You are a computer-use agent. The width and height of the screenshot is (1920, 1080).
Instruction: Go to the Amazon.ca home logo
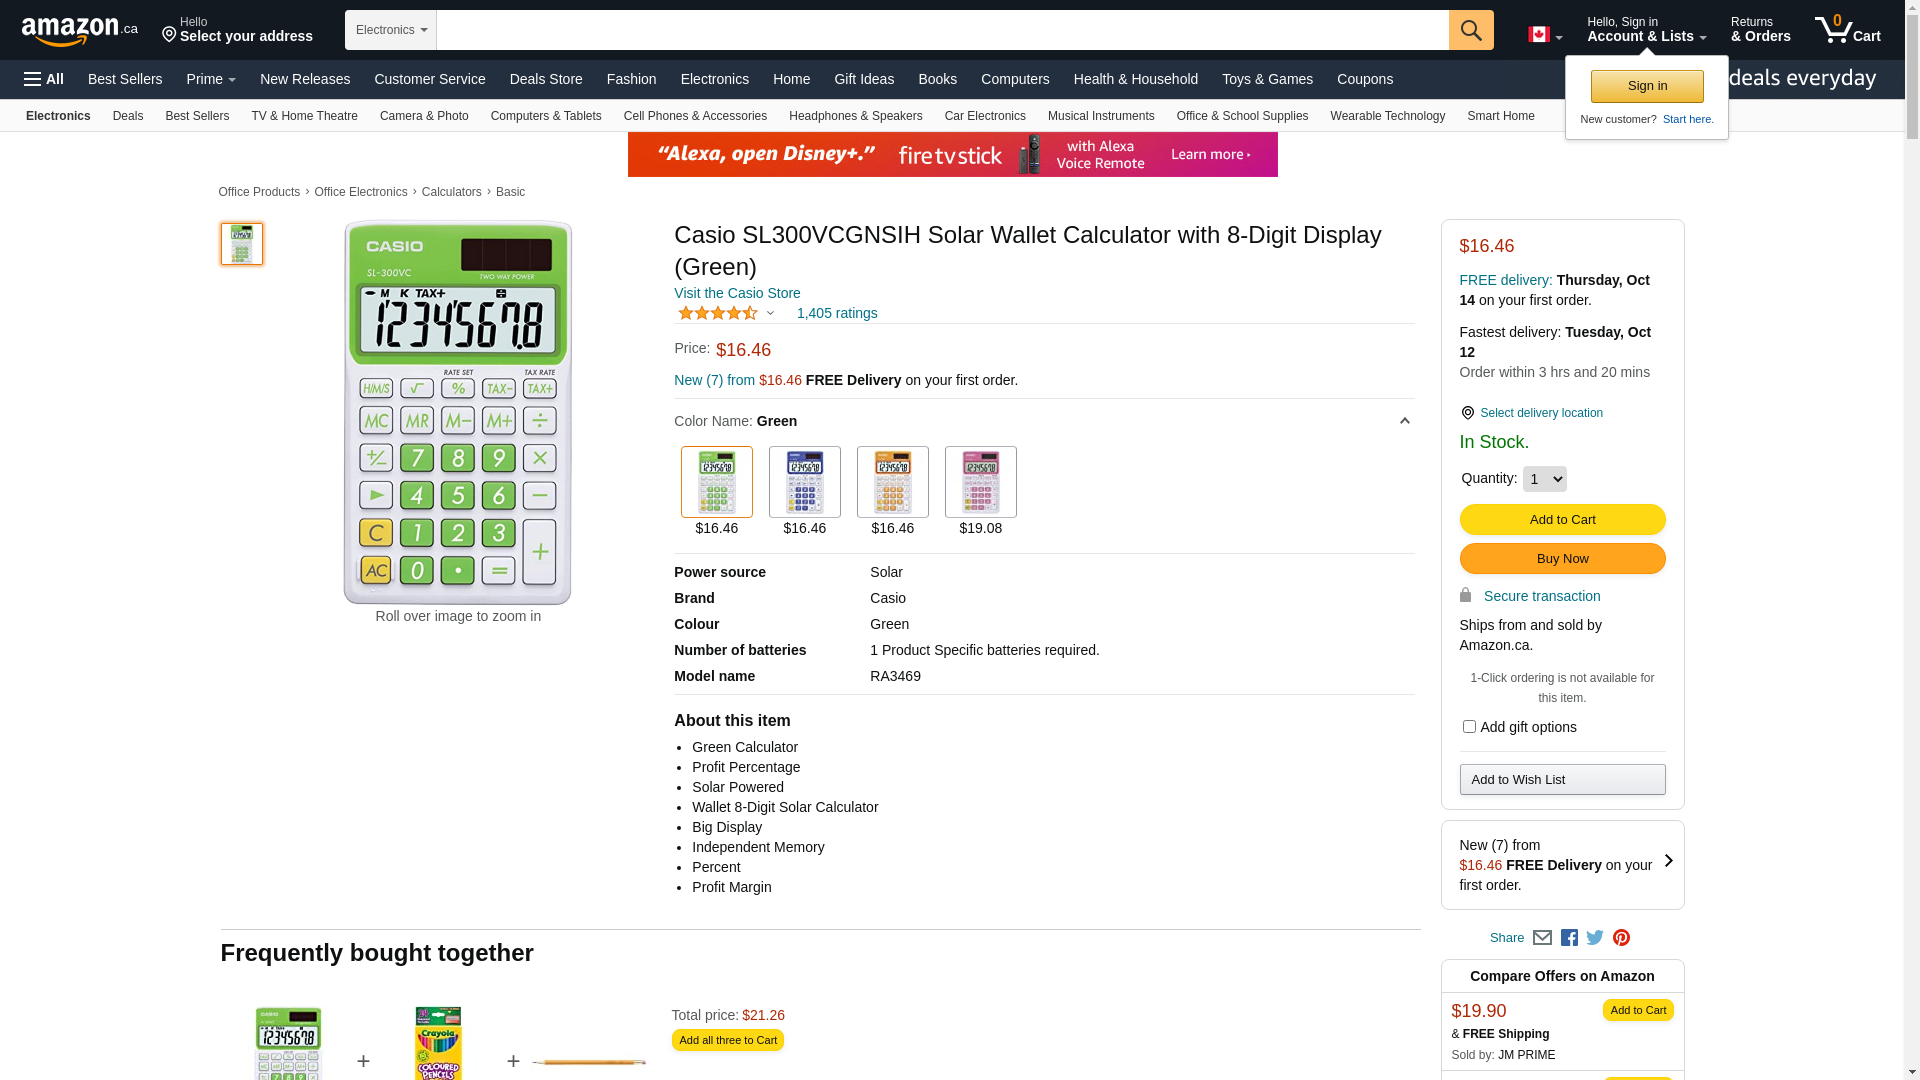80,31
